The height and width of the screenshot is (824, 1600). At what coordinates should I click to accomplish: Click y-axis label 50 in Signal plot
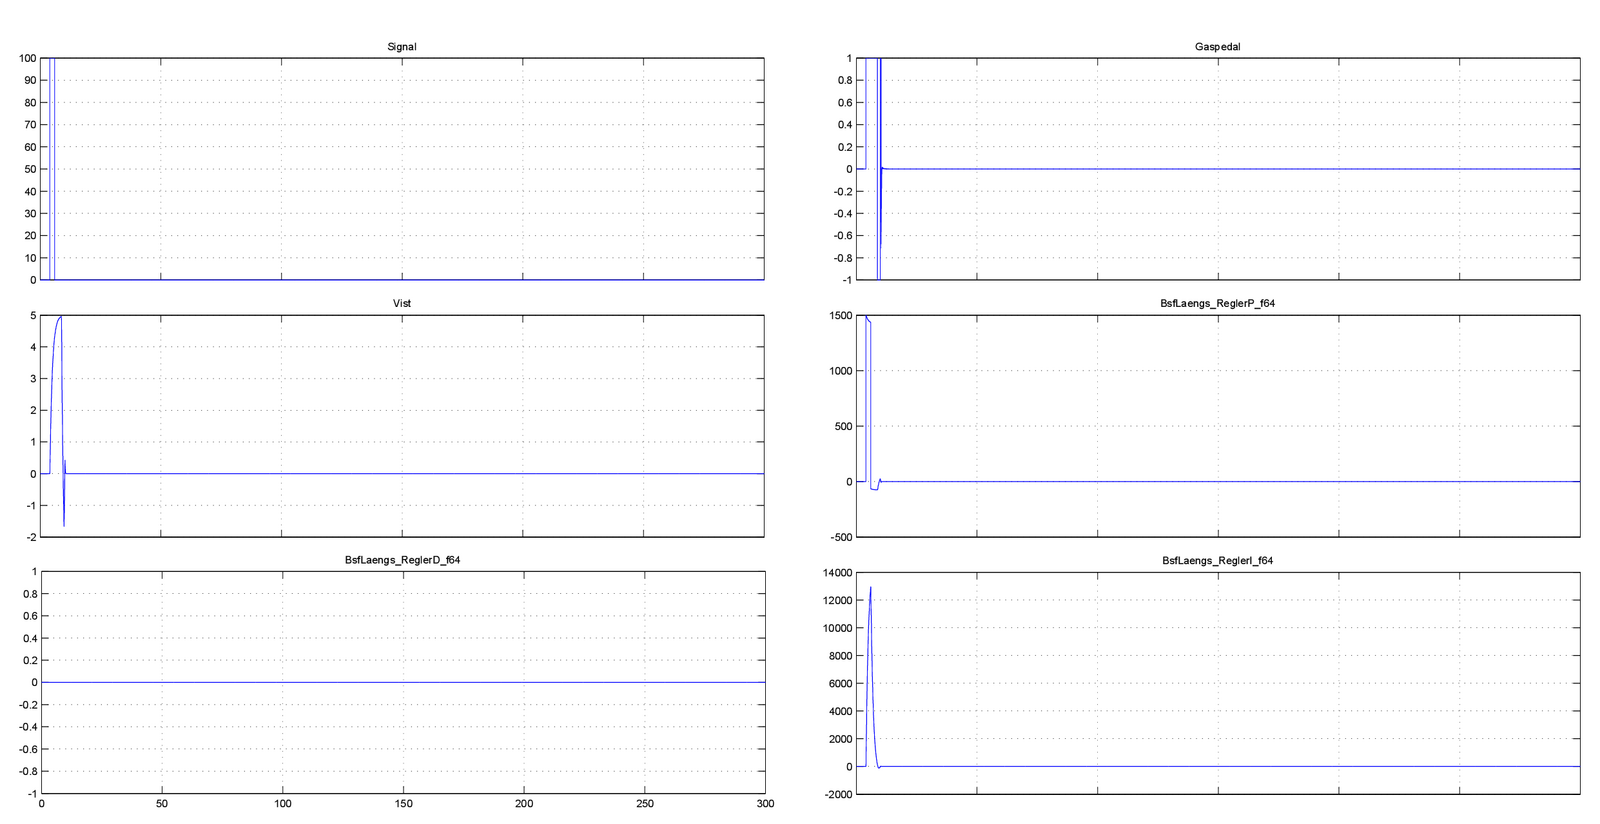tap(30, 169)
